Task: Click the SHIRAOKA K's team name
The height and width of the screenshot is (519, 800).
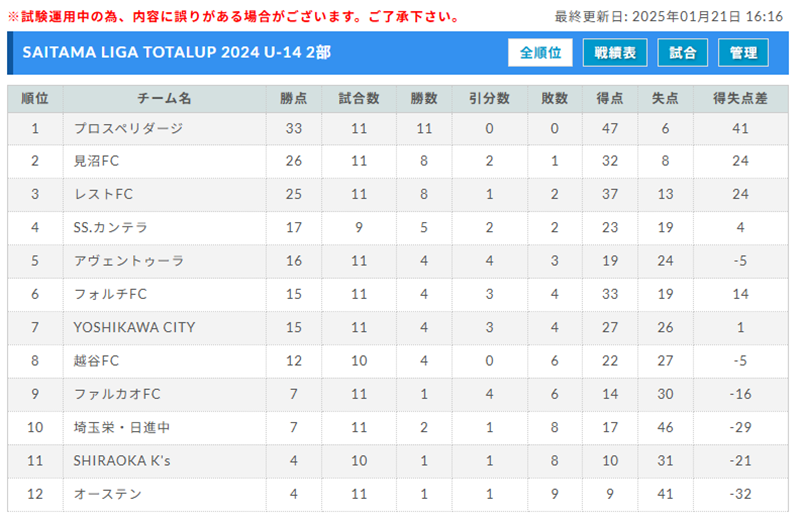Action: point(122,461)
